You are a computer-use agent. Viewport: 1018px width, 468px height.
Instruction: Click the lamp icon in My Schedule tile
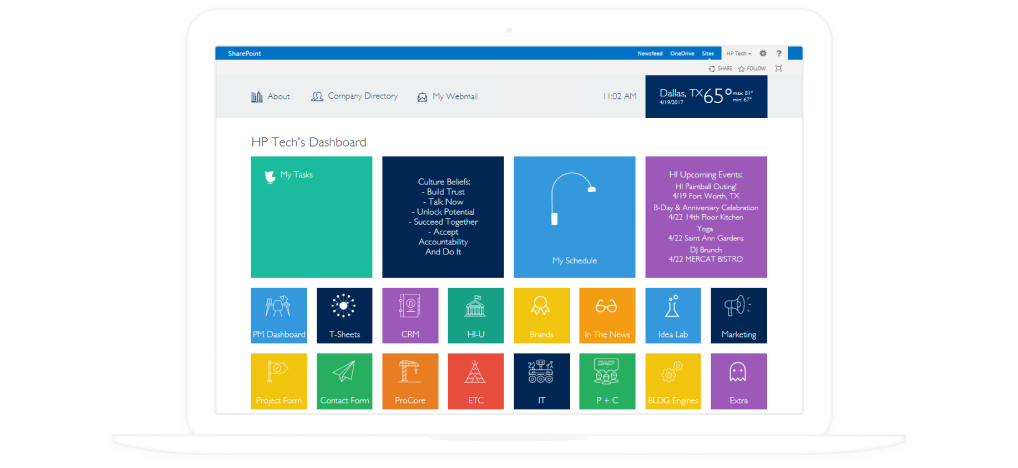[x=573, y=199]
